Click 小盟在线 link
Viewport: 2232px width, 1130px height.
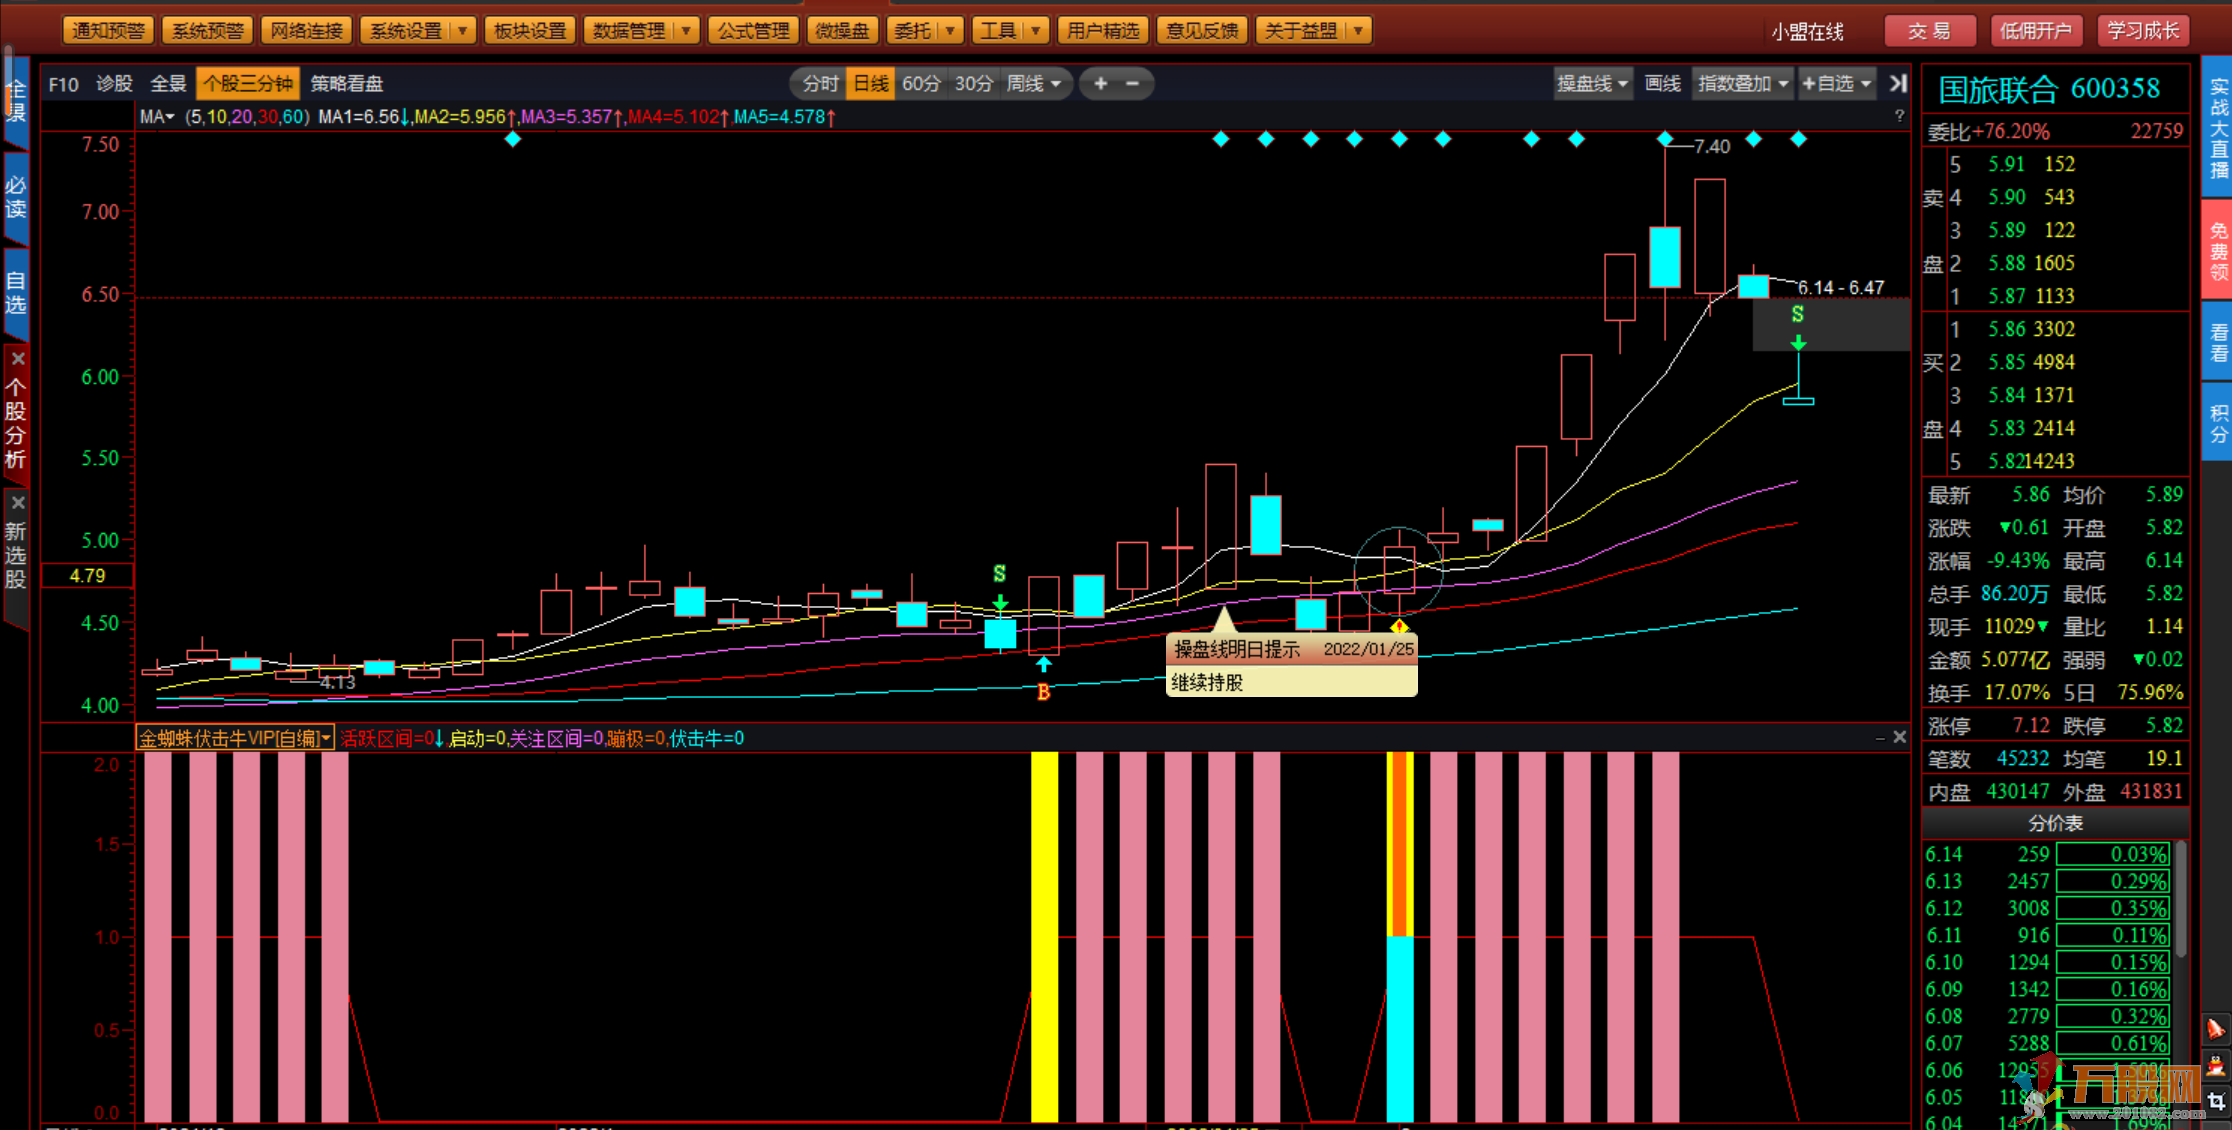tap(1807, 32)
